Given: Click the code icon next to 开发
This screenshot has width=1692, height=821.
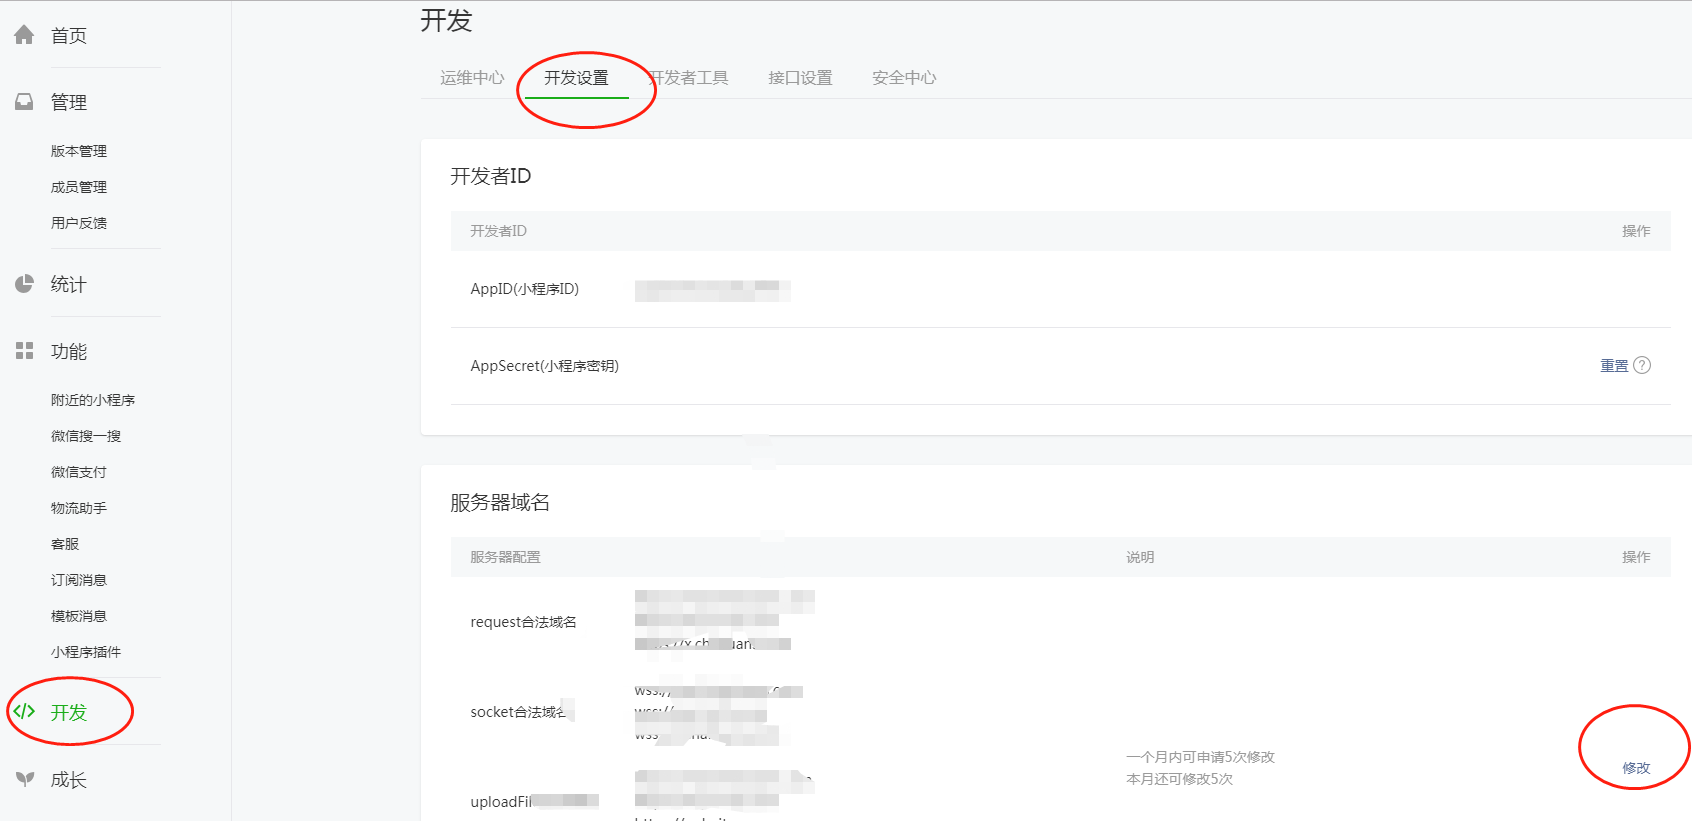Looking at the screenshot, I should point(24,712).
